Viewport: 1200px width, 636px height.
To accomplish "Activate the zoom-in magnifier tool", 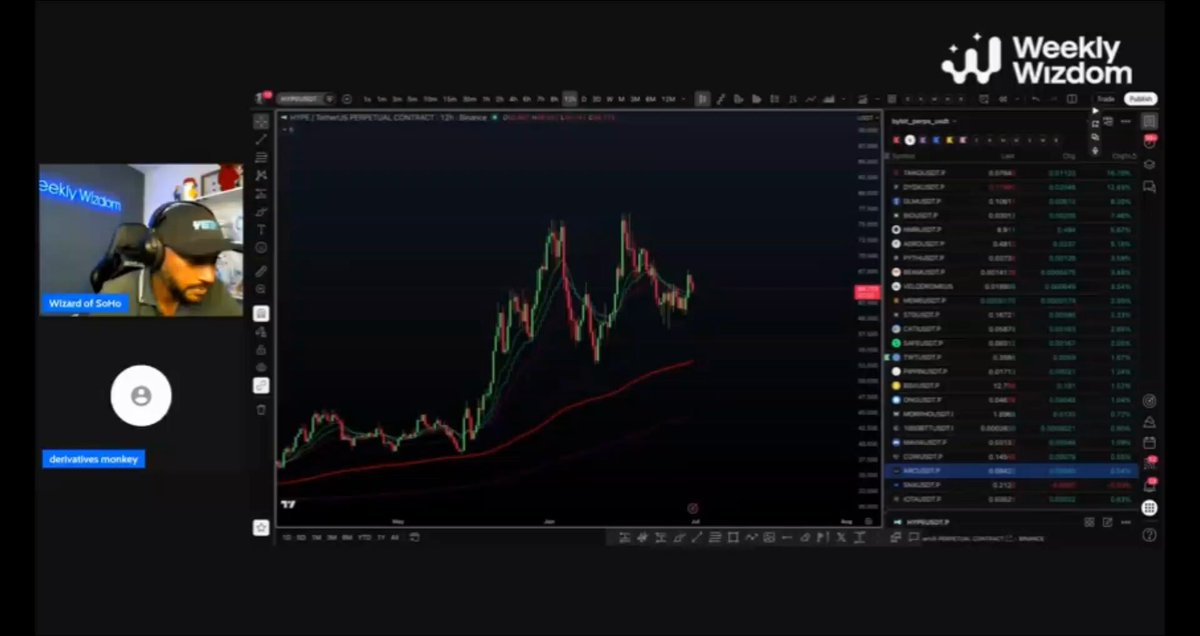I will pos(261,289).
